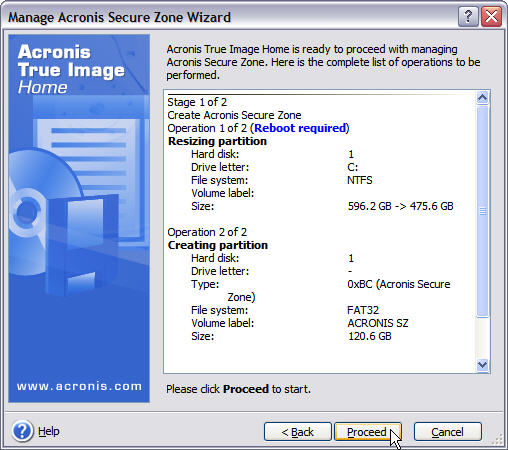Select the 'Stage 1 of 2' line

pyautogui.click(x=197, y=102)
